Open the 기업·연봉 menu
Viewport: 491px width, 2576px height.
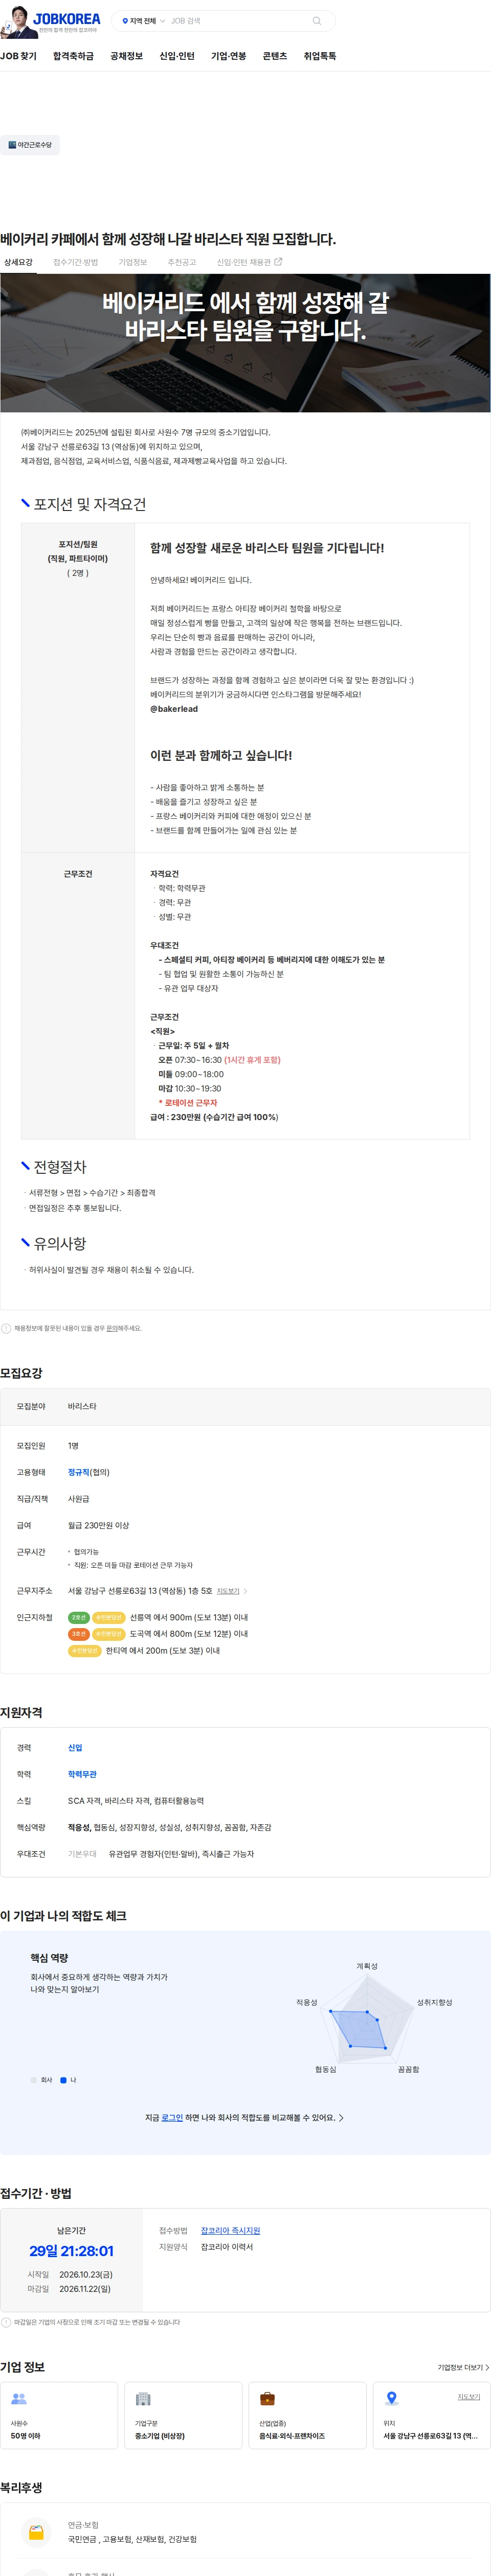pyautogui.click(x=228, y=56)
